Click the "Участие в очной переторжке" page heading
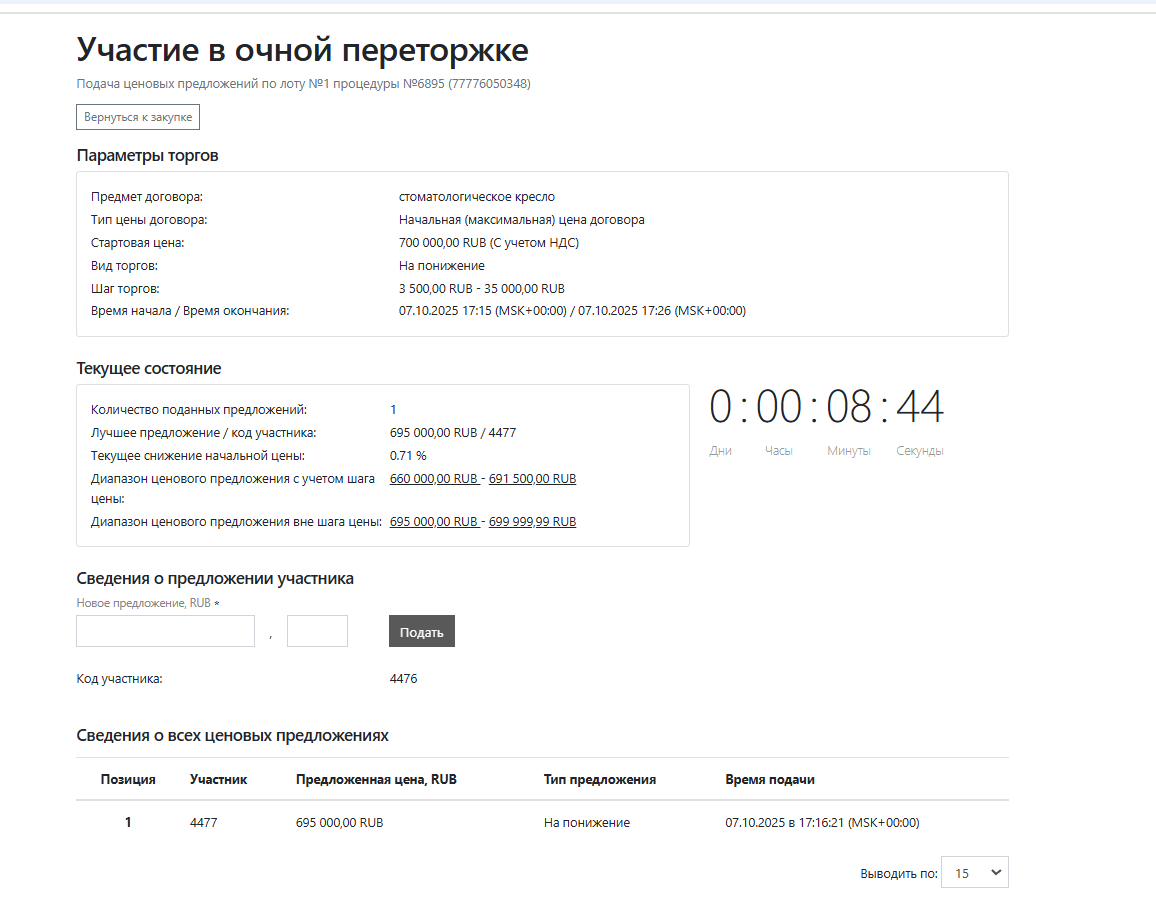Image resolution: width=1156 pixels, height=902 pixels. coord(302,50)
